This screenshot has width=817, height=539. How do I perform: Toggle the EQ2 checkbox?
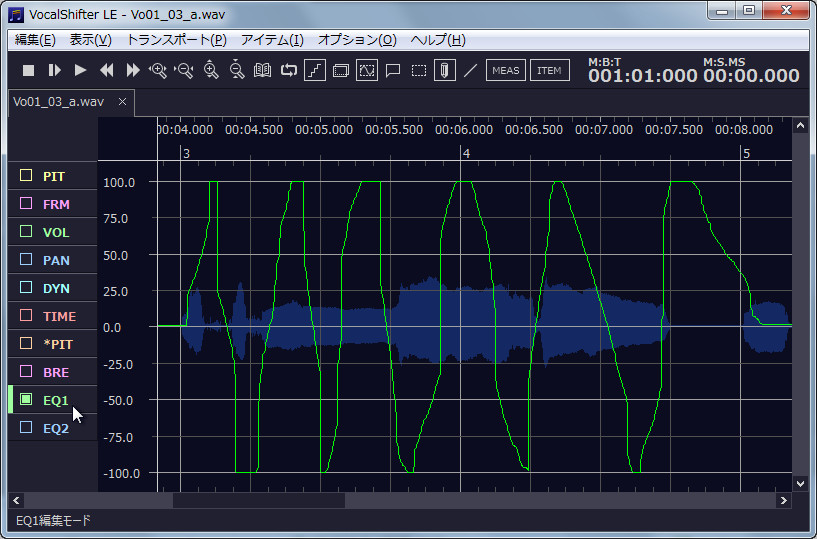click(x=26, y=427)
